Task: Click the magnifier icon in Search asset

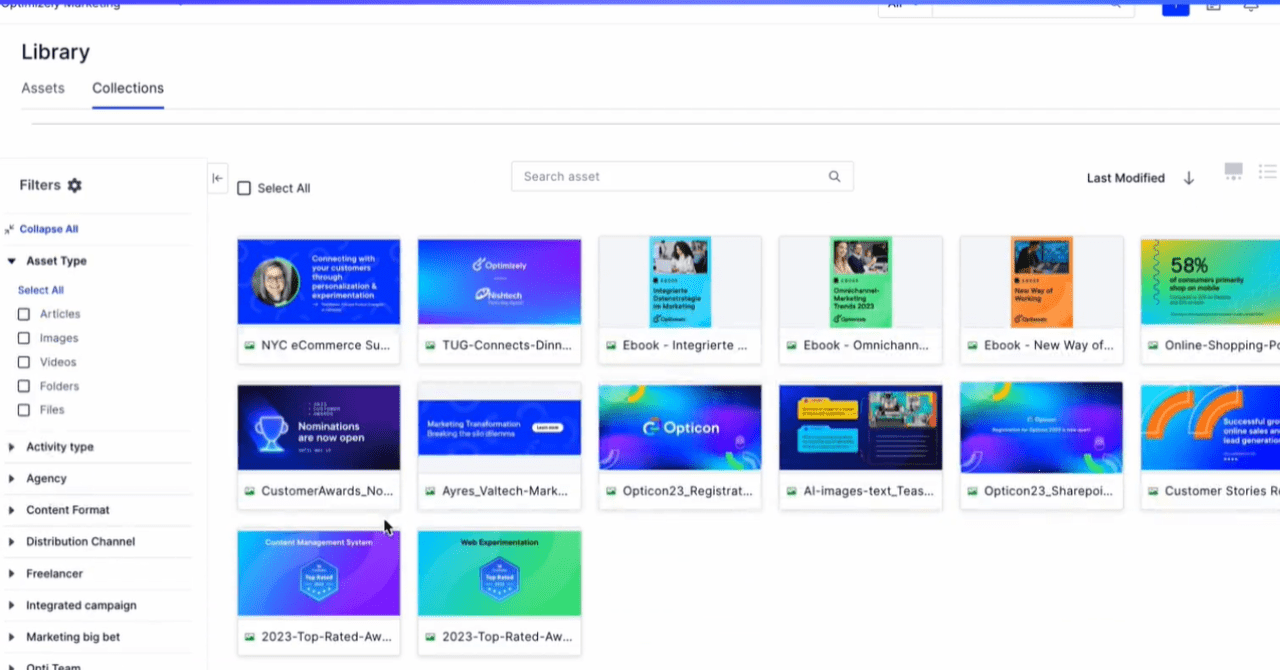Action: (834, 176)
